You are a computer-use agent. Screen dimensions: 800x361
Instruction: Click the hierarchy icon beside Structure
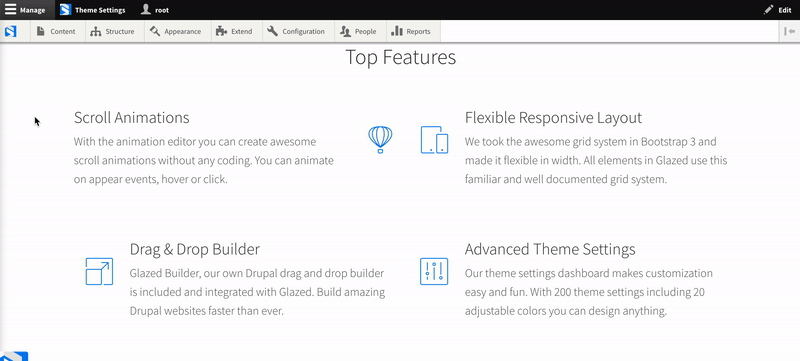pos(95,32)
